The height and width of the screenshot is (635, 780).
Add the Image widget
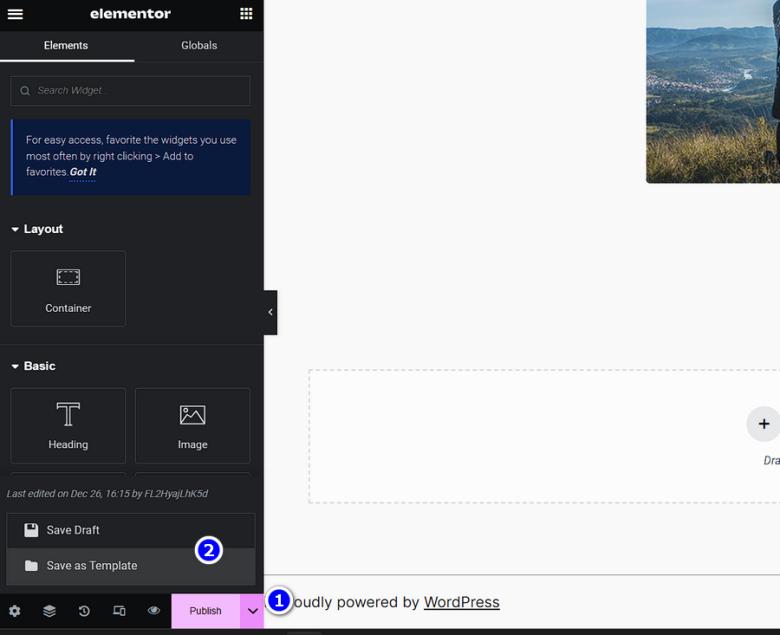pyautogui.click(x=193, y=426)
